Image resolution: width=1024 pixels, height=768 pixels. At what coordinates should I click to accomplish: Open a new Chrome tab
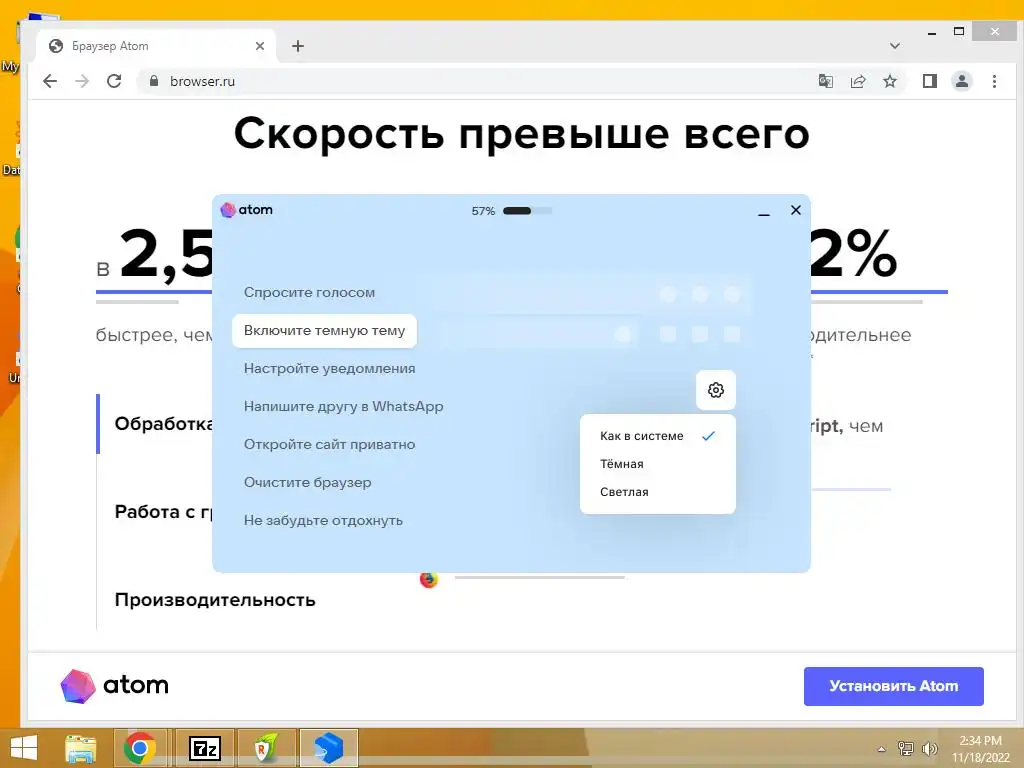tap(298, 46)
